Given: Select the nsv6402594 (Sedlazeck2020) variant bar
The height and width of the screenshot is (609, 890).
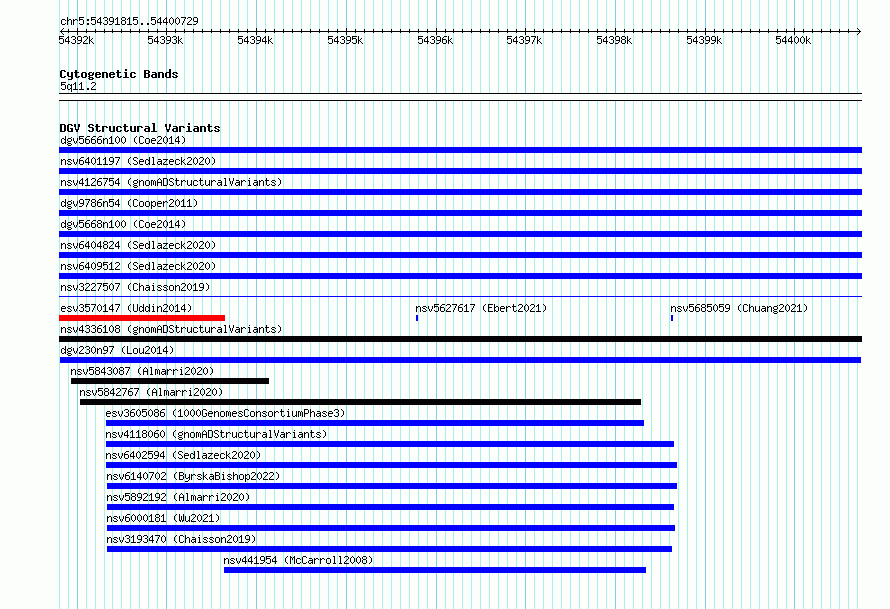Looking at the screenshot, I should coord(392,465).
